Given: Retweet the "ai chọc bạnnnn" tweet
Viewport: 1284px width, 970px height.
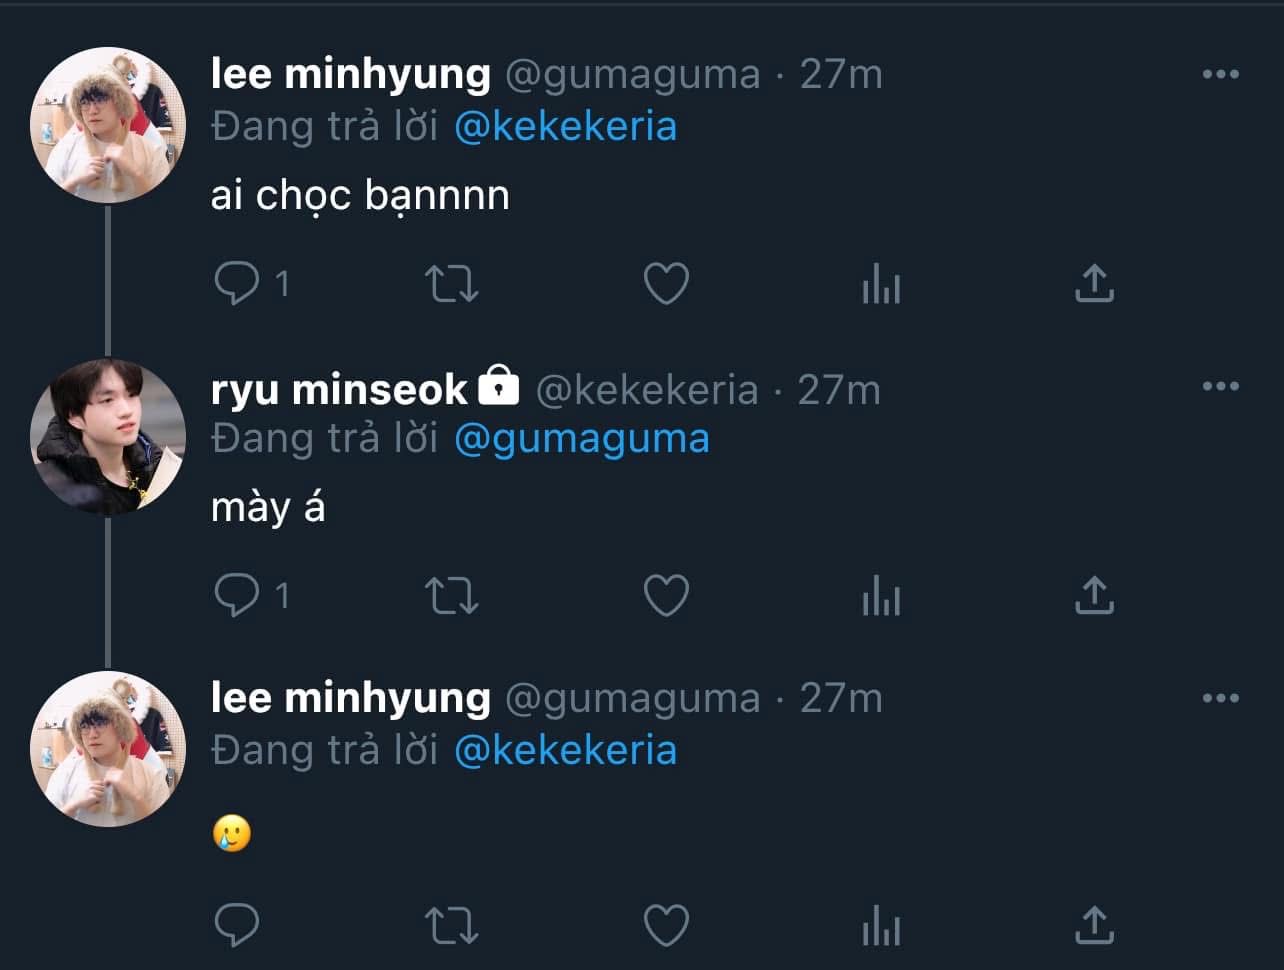Looking at the screenshot, I should 452,284.
